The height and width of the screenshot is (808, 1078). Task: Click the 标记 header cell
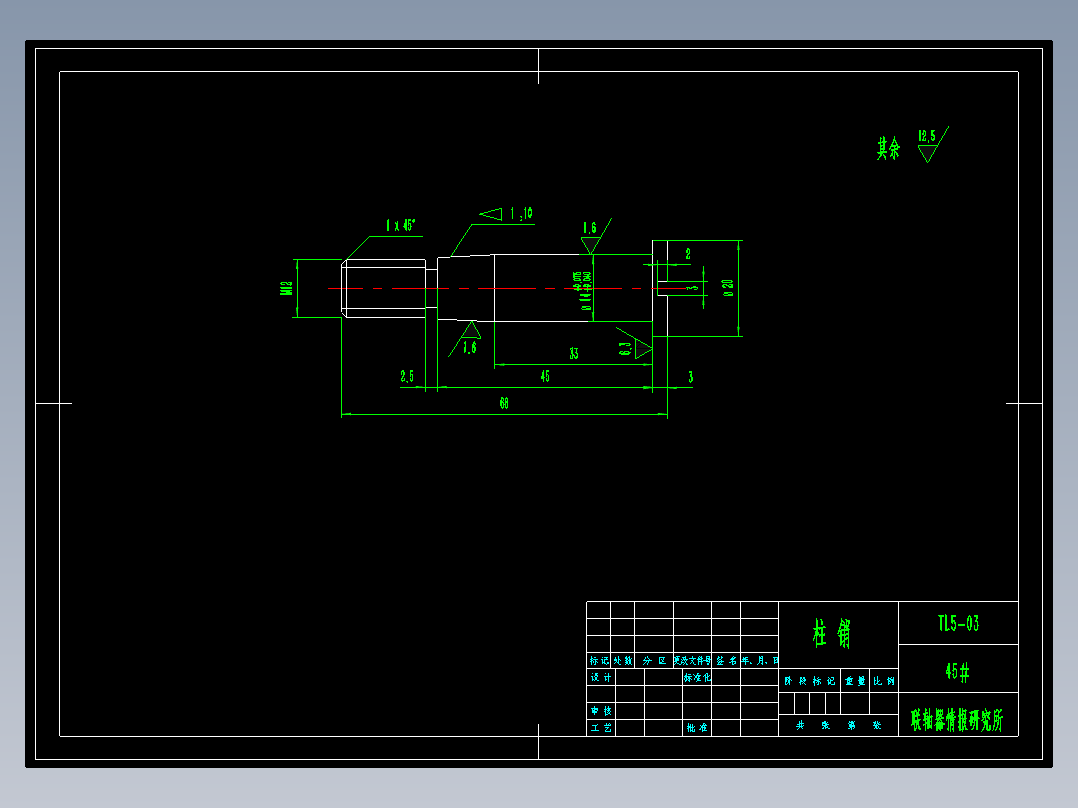point(599,660)
